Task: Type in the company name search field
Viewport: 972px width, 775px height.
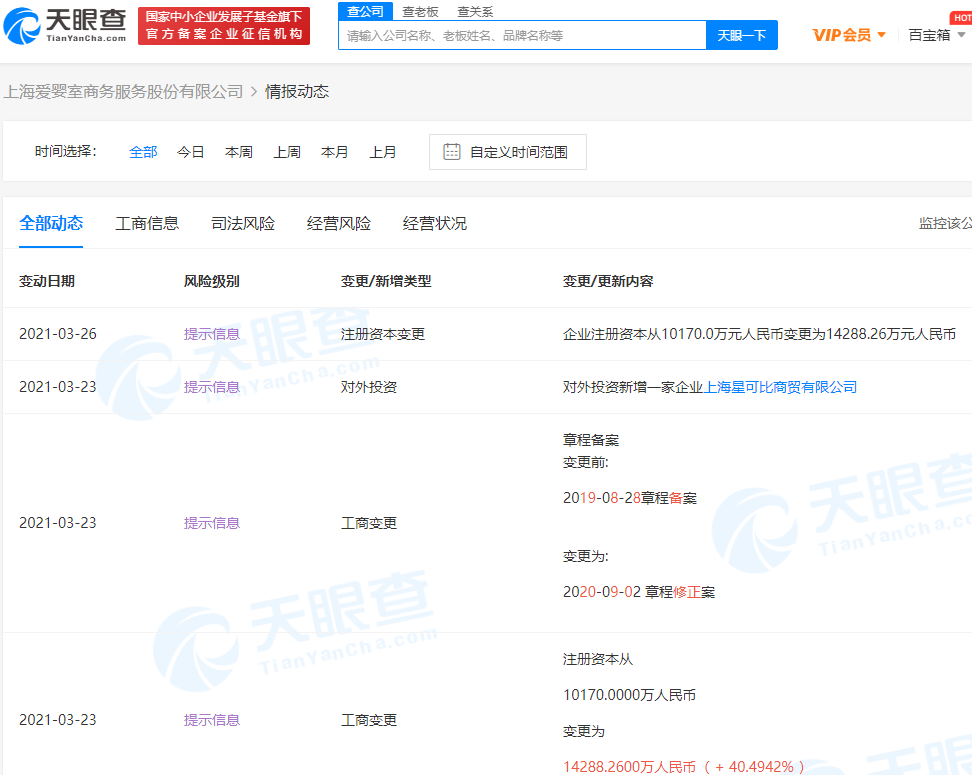Action: [522, 35]
